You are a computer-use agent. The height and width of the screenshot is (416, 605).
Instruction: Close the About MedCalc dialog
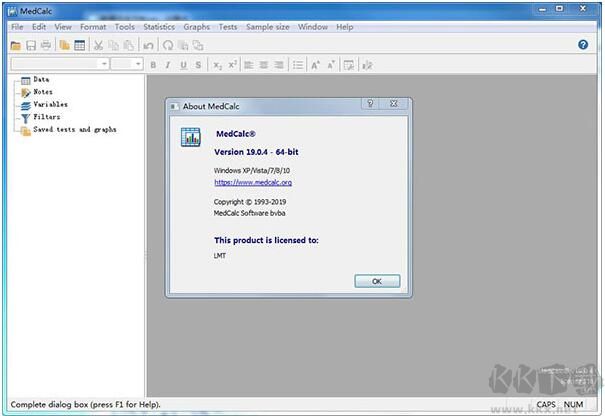tap(394, 103)
